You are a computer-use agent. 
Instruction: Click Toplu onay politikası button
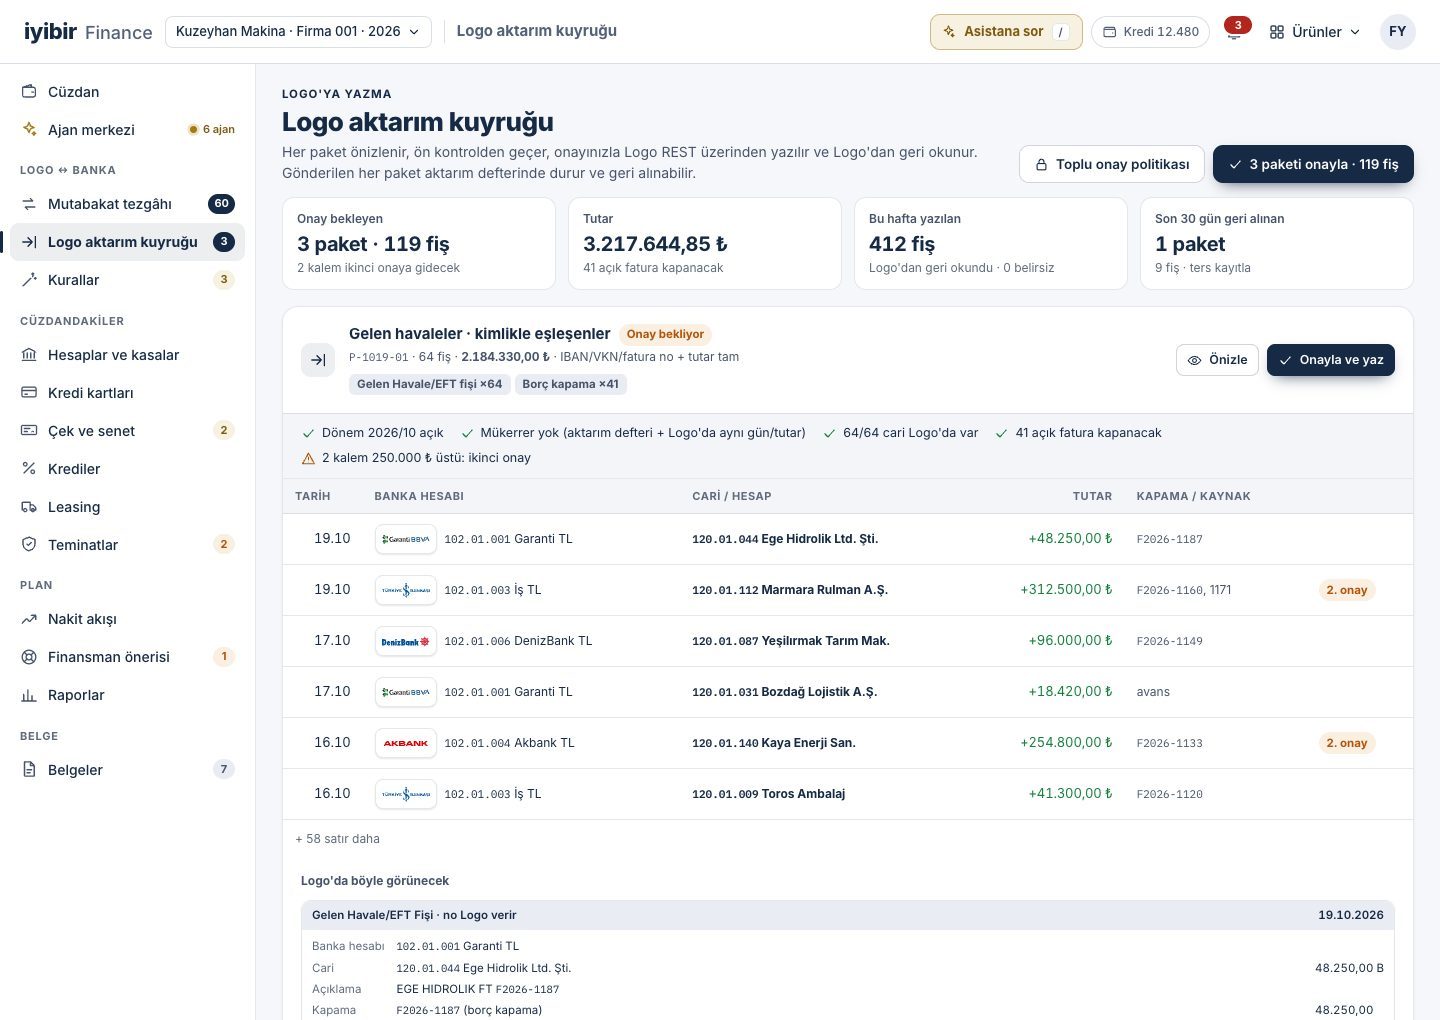[1112, 164]
